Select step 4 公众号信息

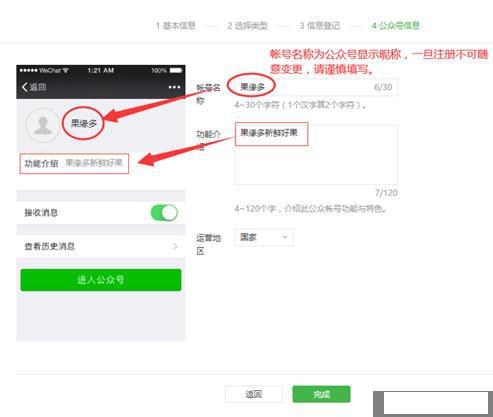click(x=396, y=25)
